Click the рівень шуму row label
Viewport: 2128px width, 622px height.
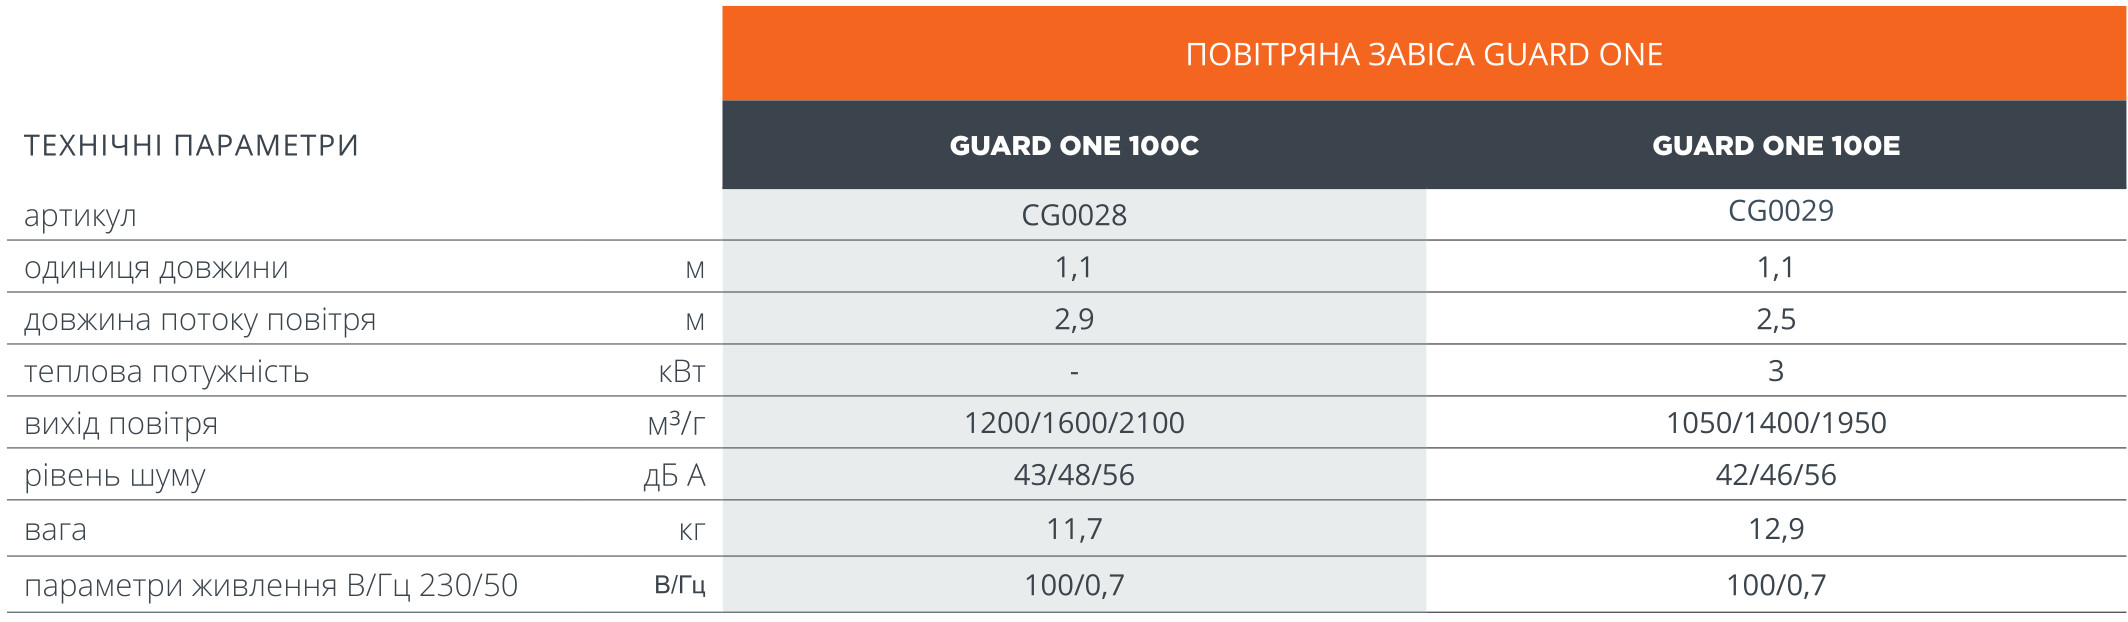point(115,476)
